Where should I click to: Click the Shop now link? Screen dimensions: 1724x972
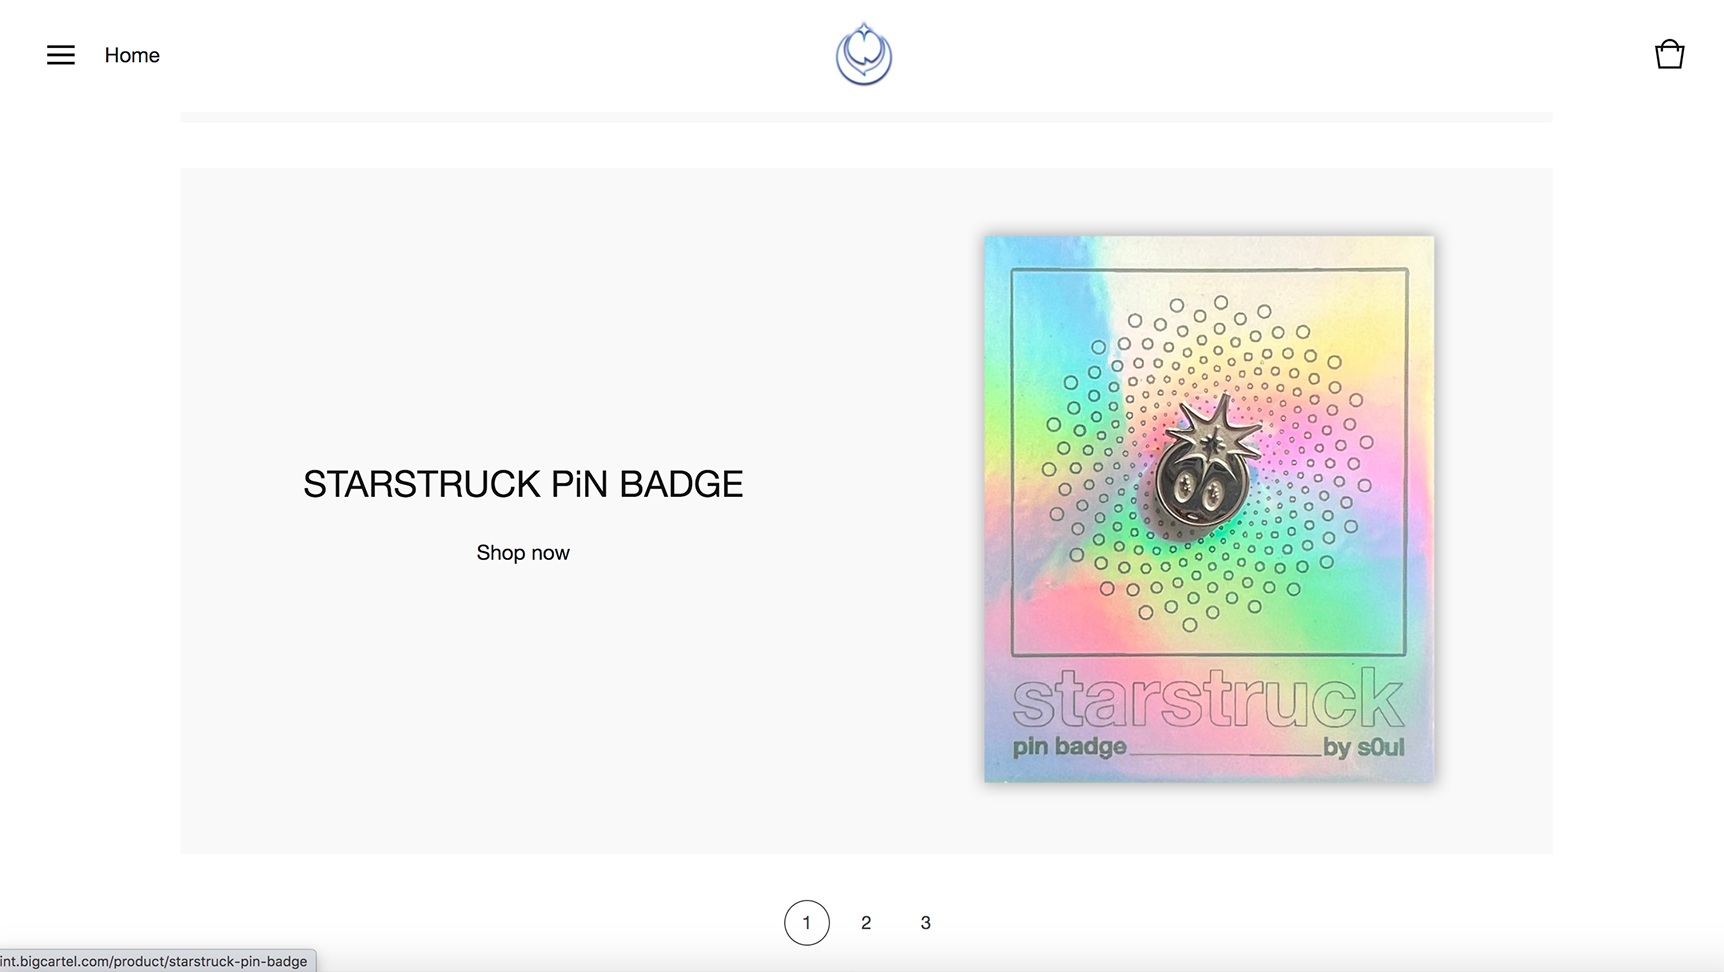(523, 553)
